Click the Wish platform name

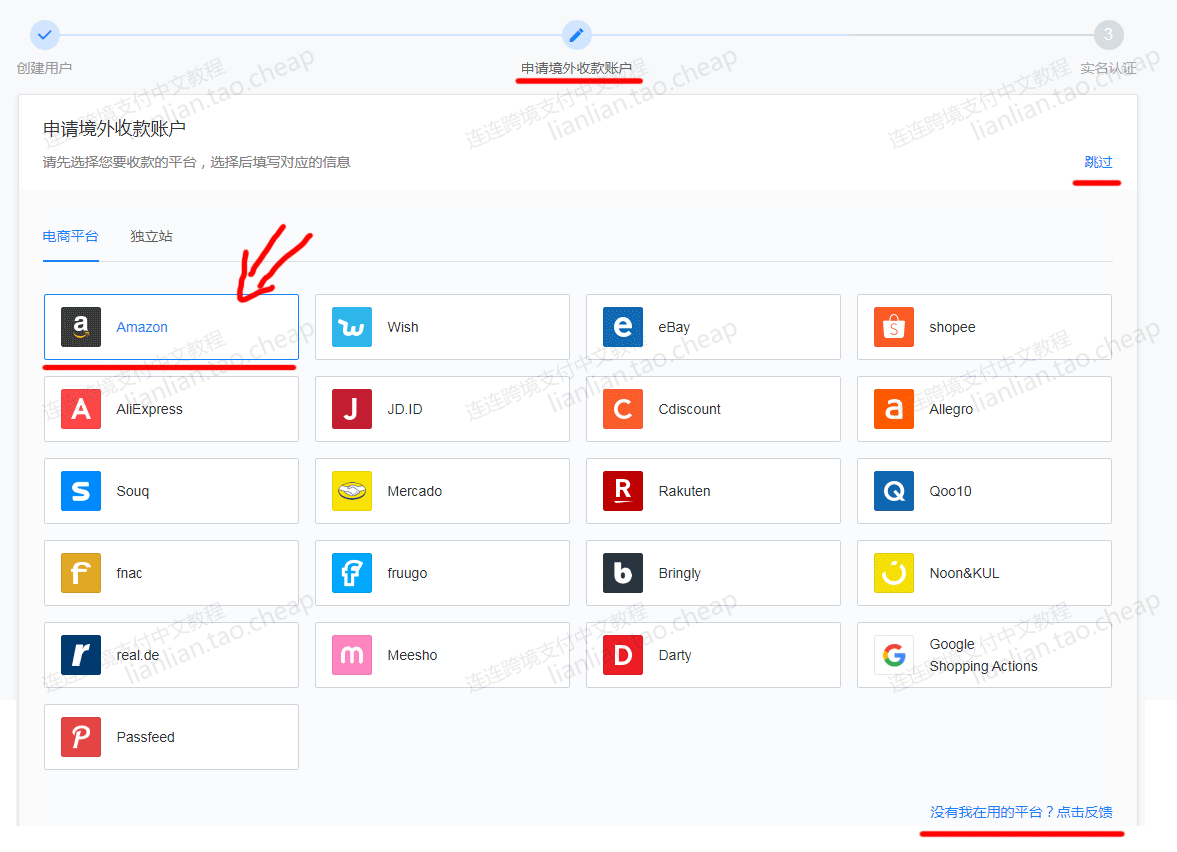(x=403, y=327)
